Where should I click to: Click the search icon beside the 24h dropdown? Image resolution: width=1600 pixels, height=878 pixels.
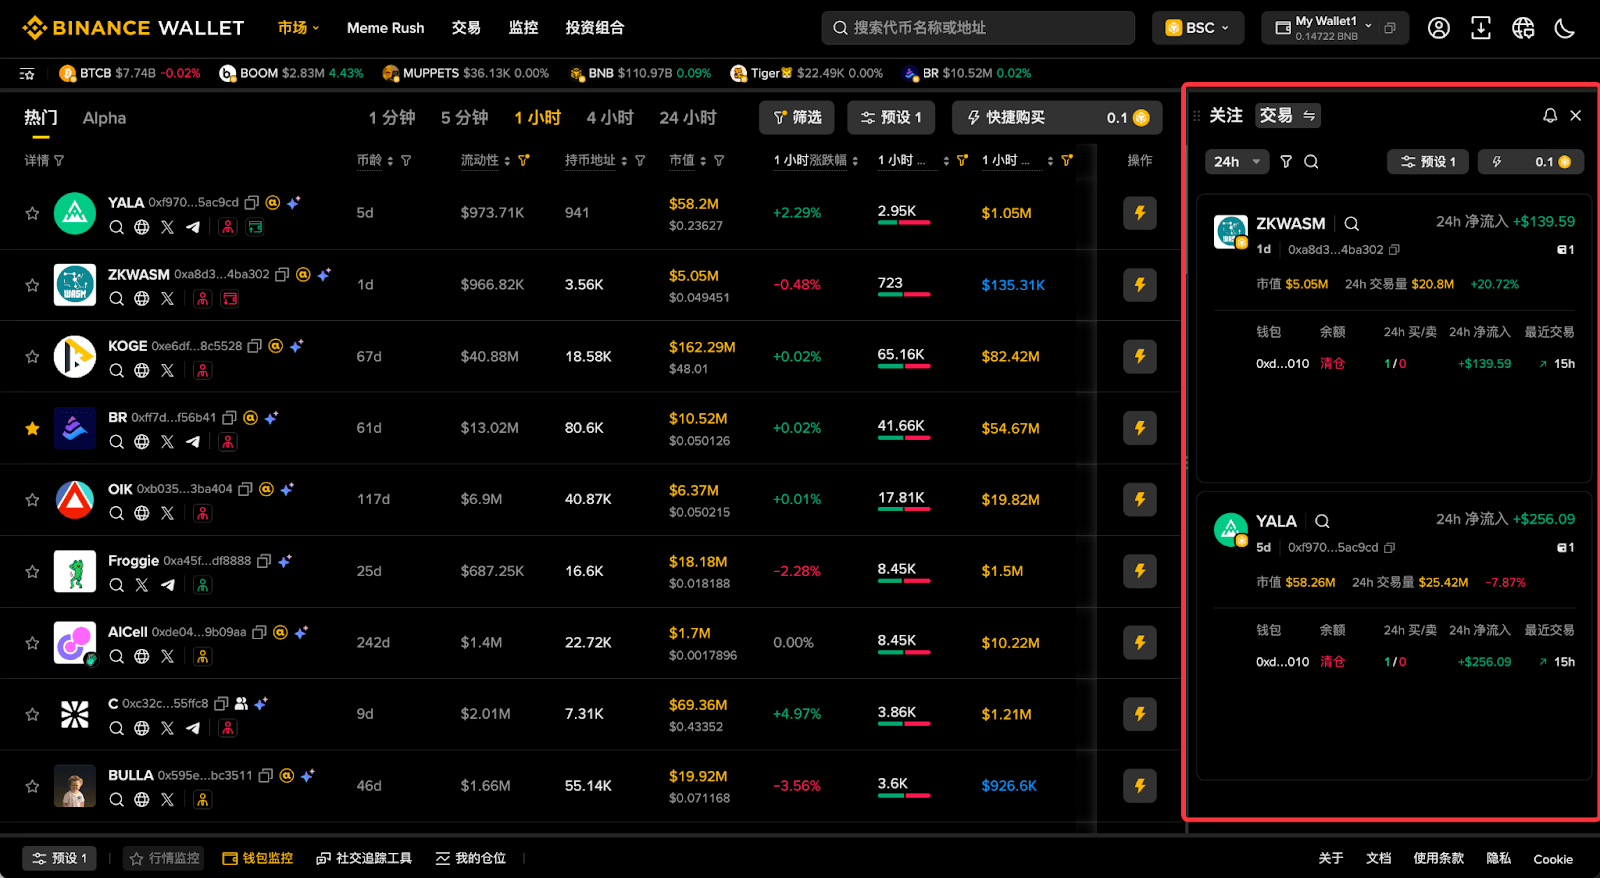point(1311,162)
